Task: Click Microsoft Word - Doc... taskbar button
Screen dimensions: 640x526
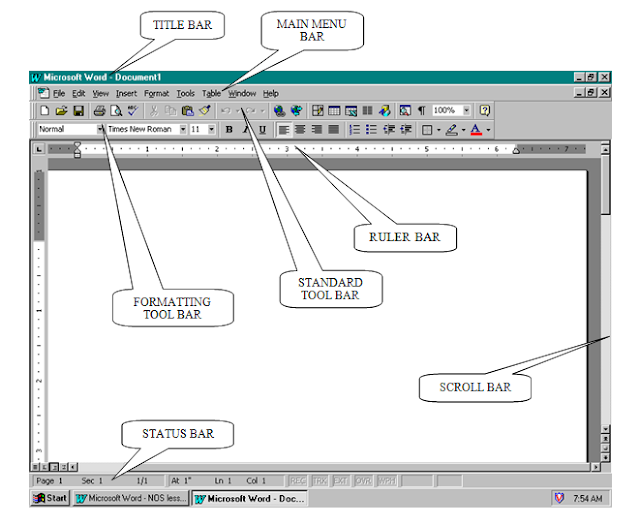Action: point(250,498)
